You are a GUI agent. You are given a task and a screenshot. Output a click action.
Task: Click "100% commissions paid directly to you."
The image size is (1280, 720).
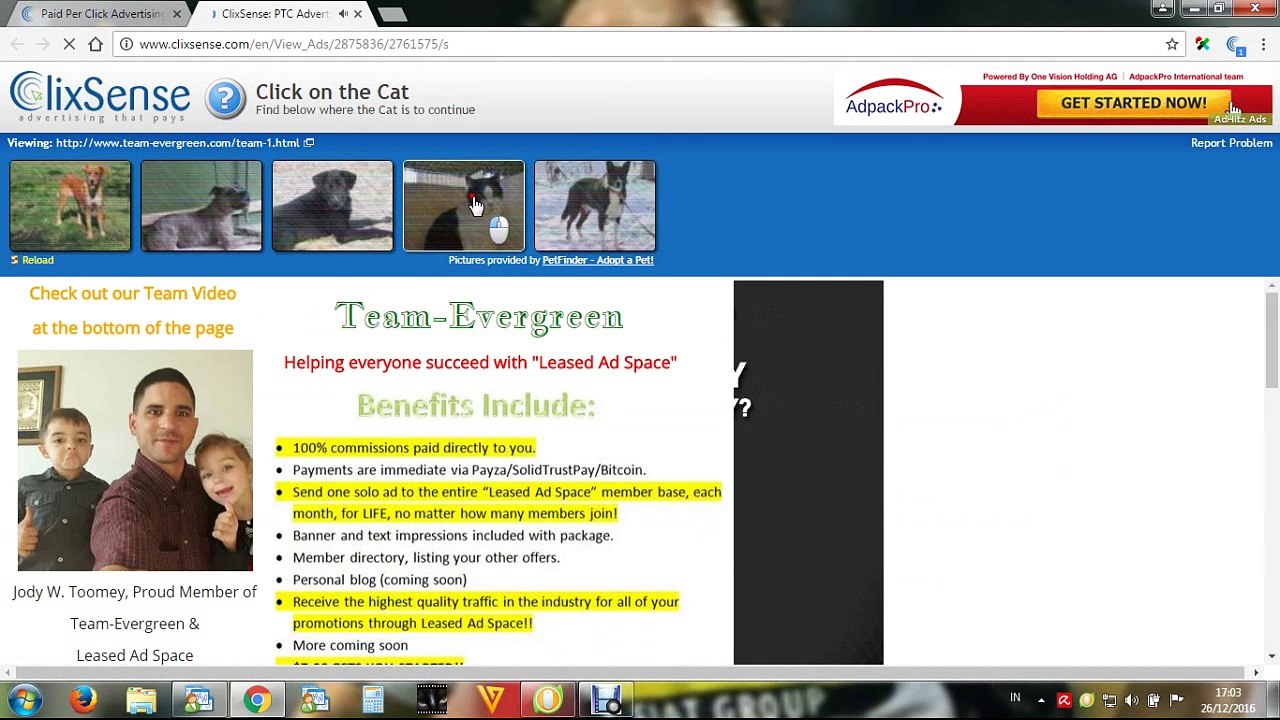coord(414,448)
